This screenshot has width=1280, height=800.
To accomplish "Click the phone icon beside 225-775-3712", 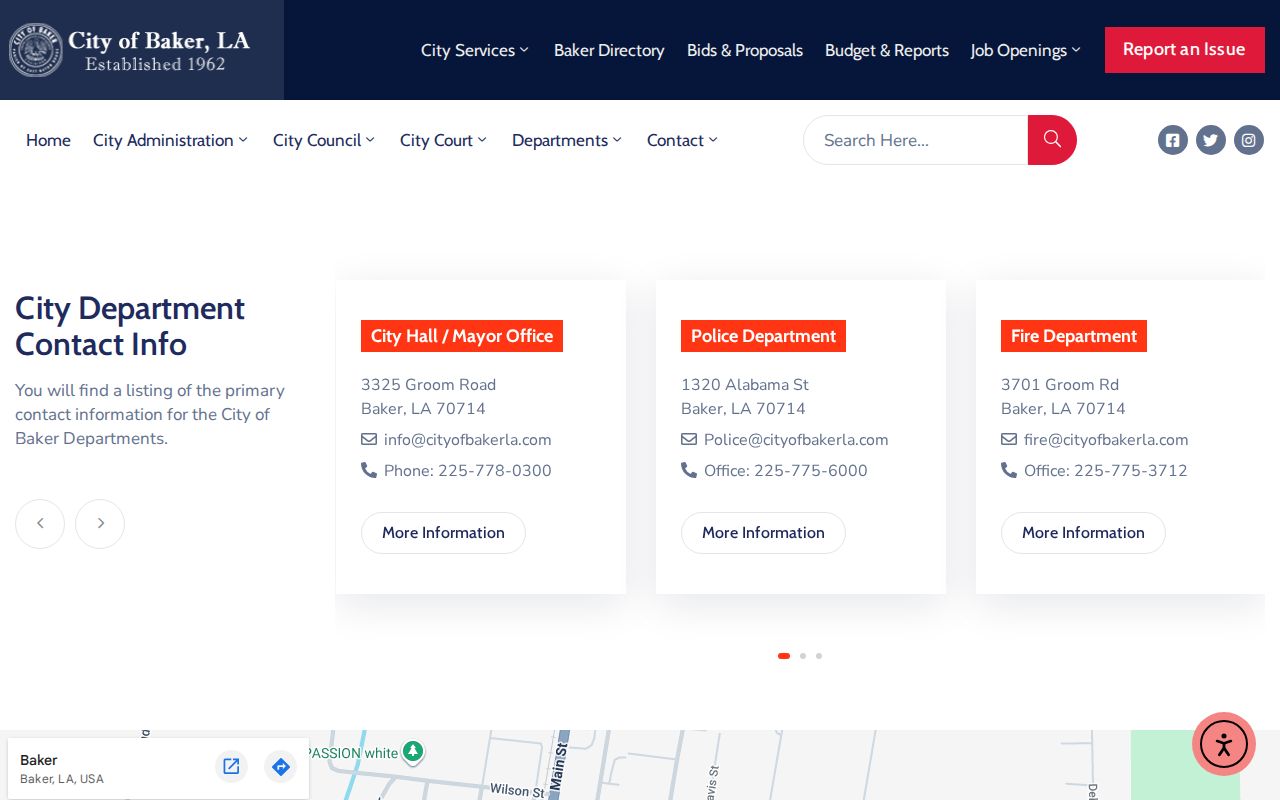I will pos(1009,470).
